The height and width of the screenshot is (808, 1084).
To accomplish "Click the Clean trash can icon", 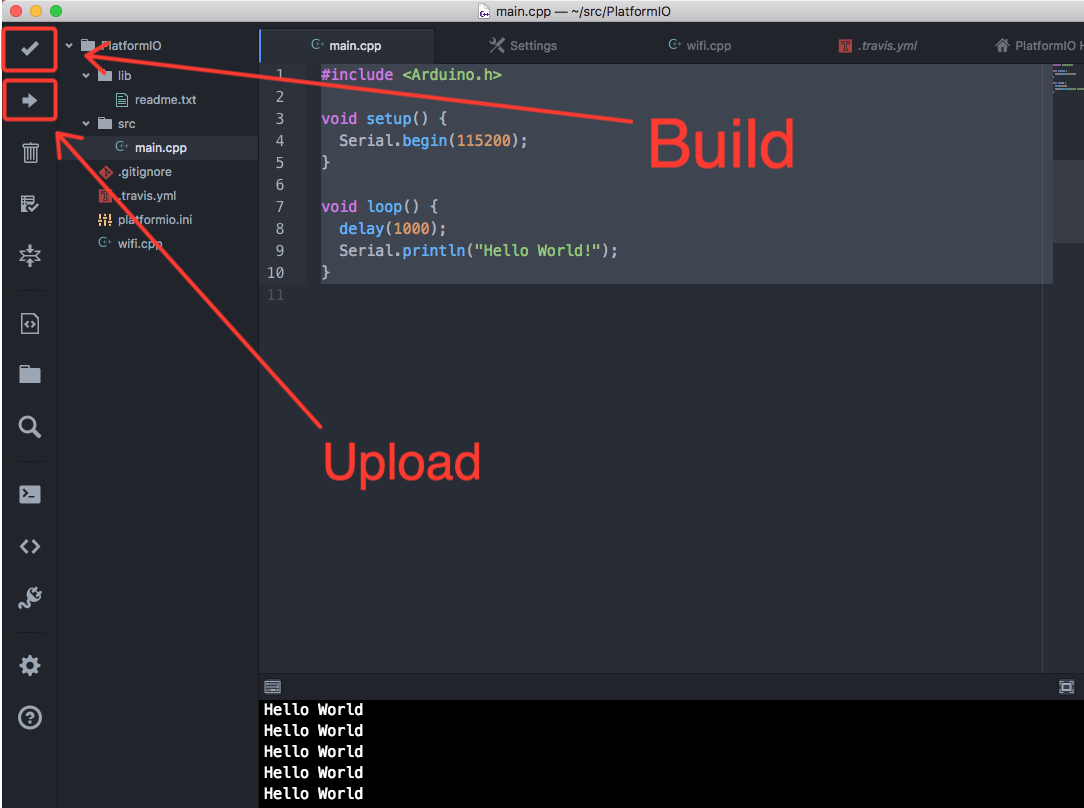I will point(30,152).
